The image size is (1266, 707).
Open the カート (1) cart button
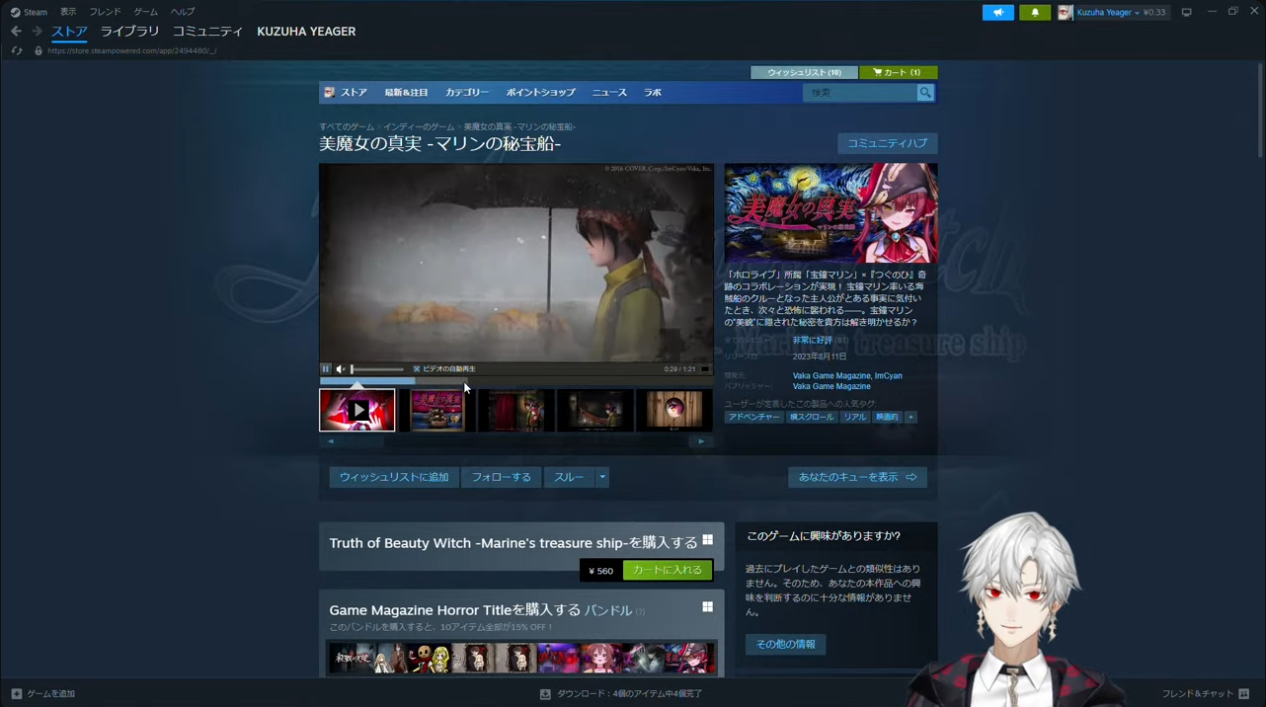point(898,72)
